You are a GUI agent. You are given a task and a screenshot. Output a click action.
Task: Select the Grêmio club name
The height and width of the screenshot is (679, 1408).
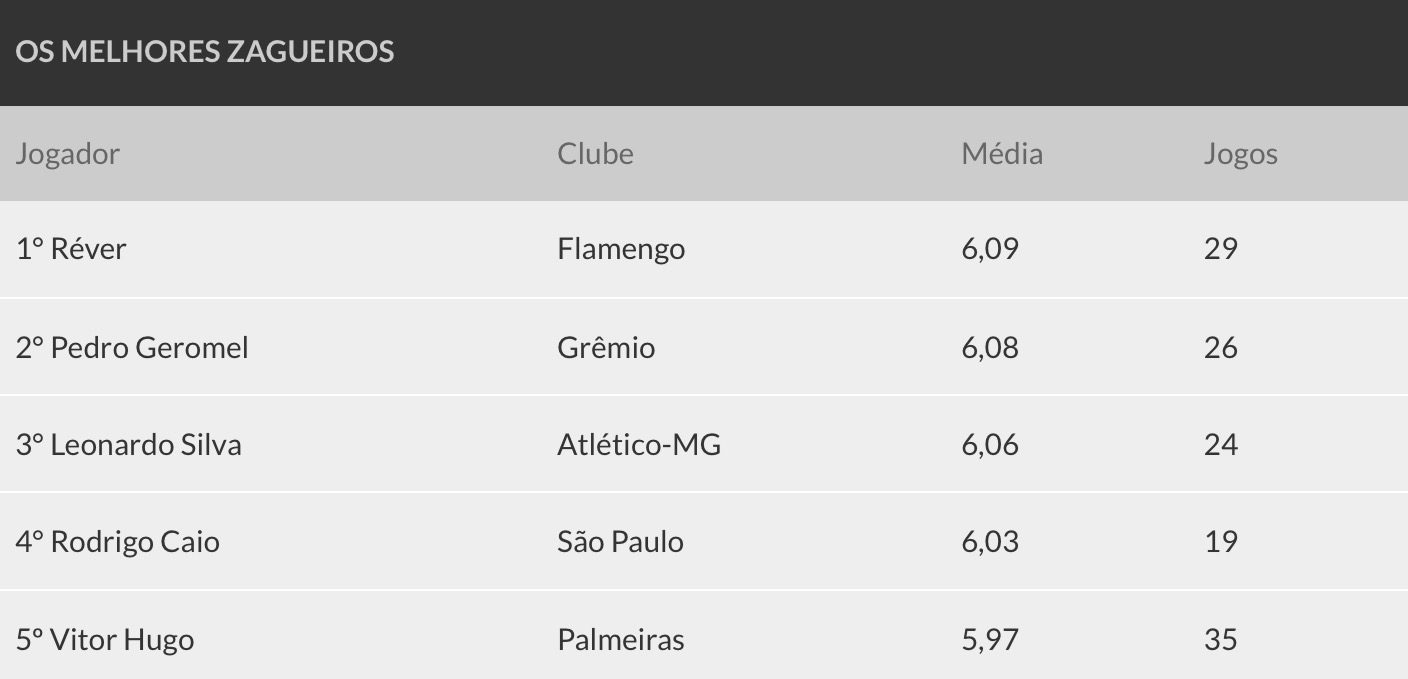(606, 347)
